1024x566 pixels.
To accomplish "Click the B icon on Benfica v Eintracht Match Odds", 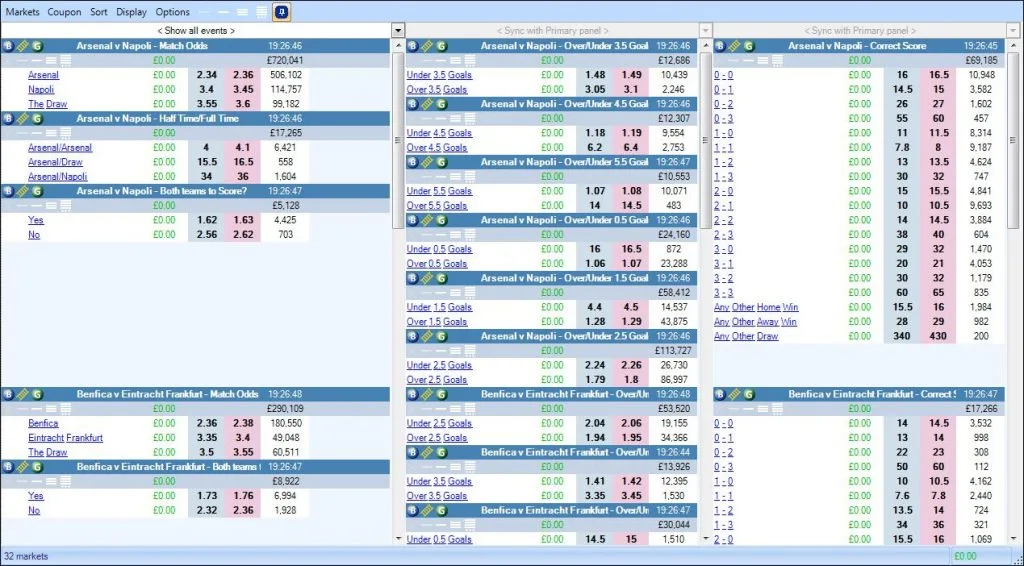I will click(x=8, y=394).
